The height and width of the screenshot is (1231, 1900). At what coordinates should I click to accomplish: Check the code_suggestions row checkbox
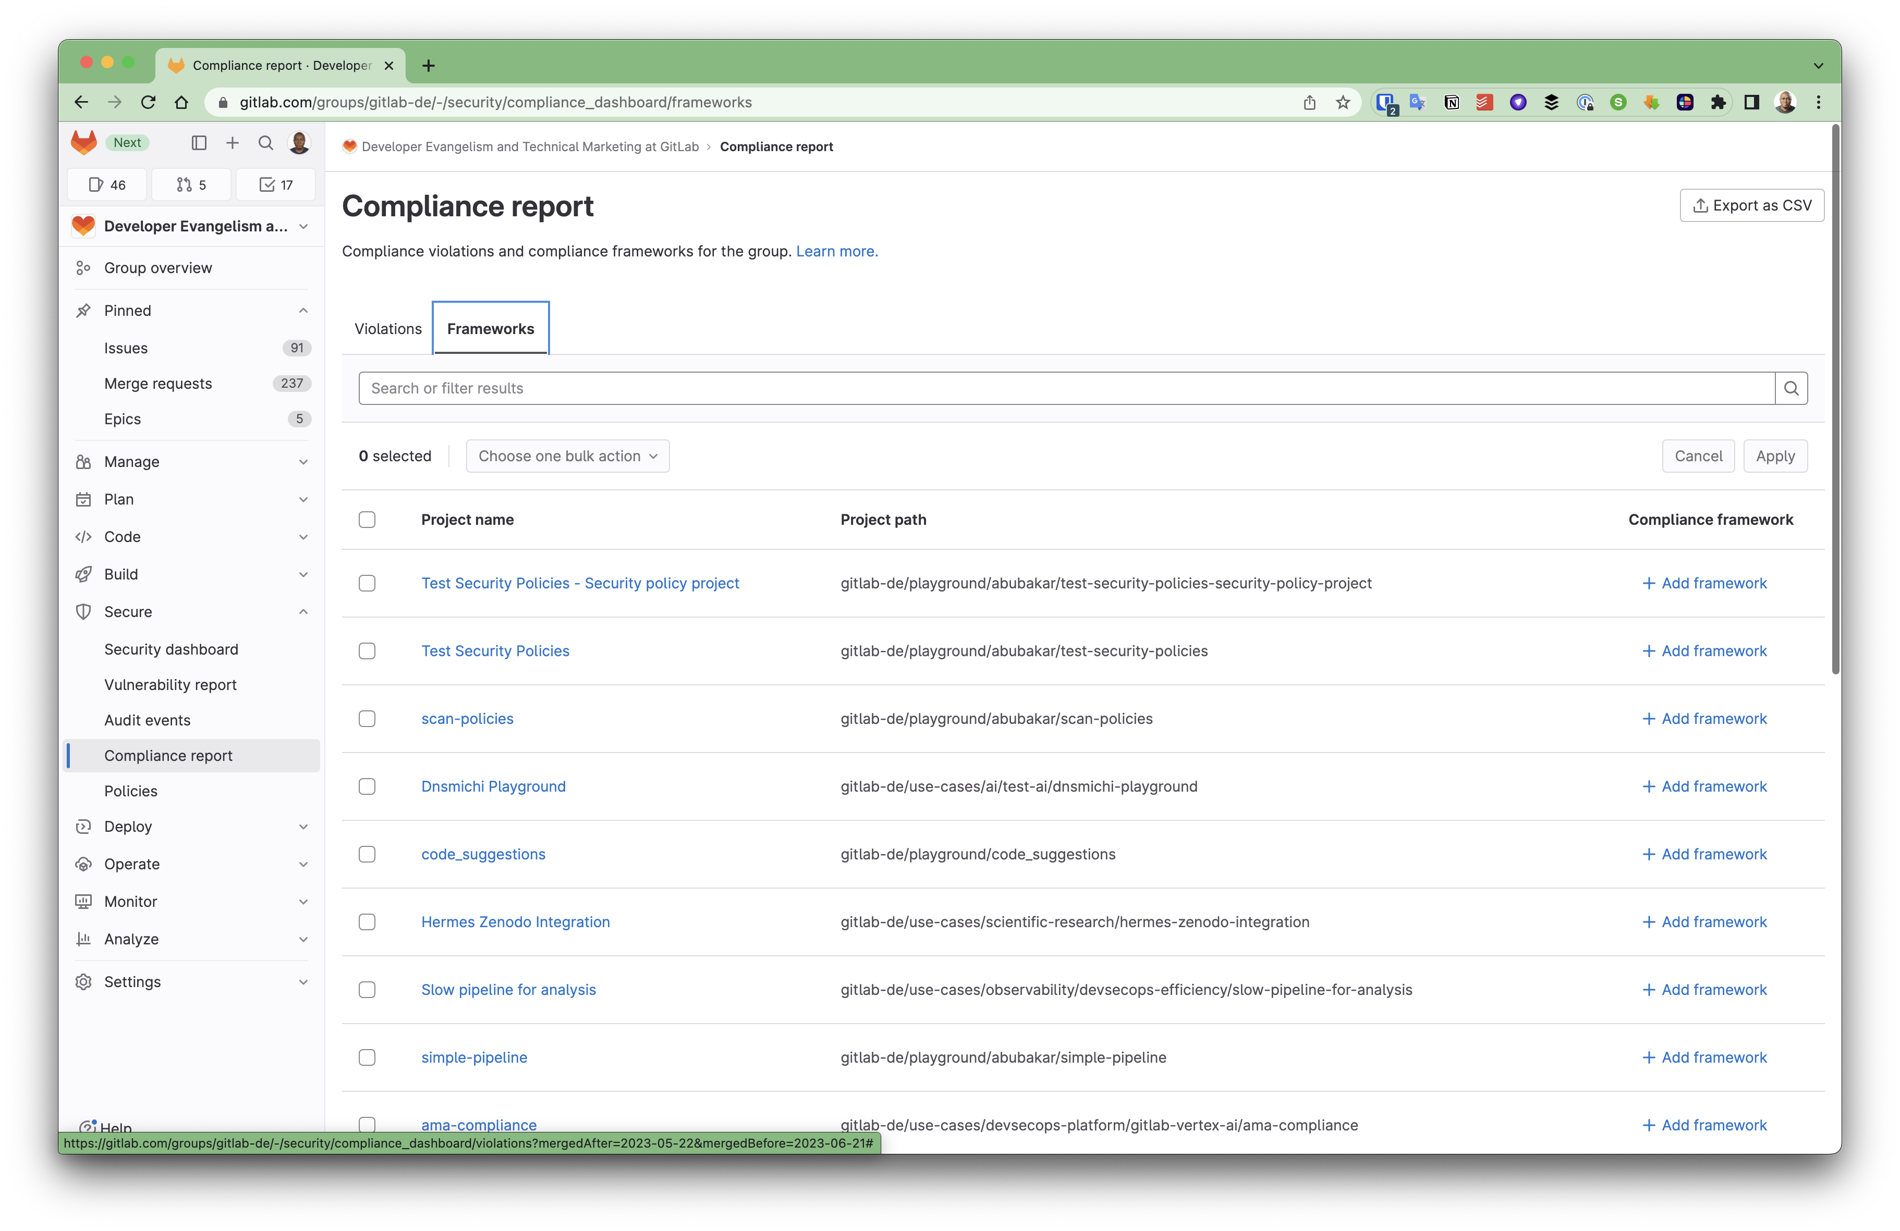point(367,854)
